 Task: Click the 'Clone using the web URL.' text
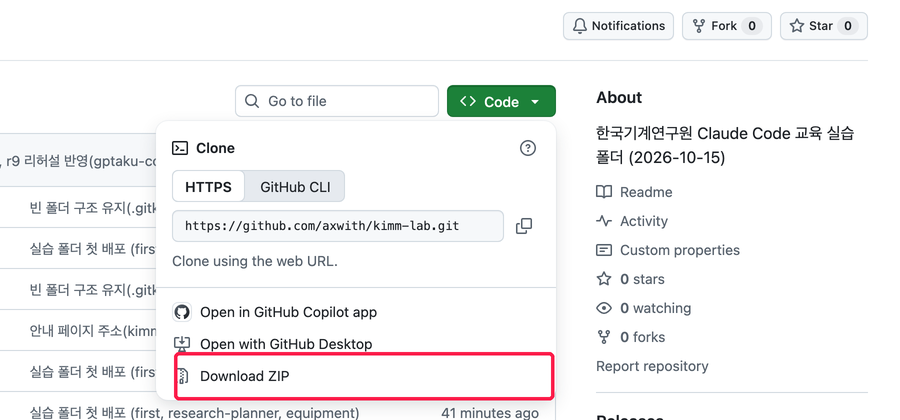(255, 261)
